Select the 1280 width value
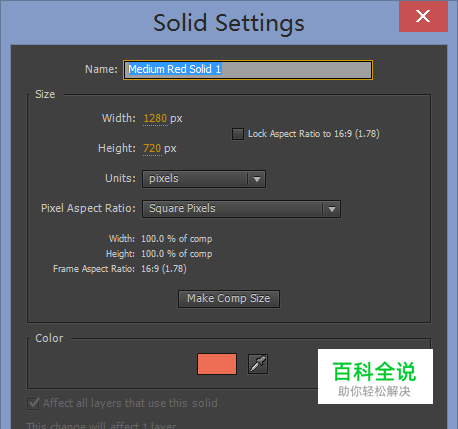The height and width of the screenshot is (429, 458). pos(155,118)
